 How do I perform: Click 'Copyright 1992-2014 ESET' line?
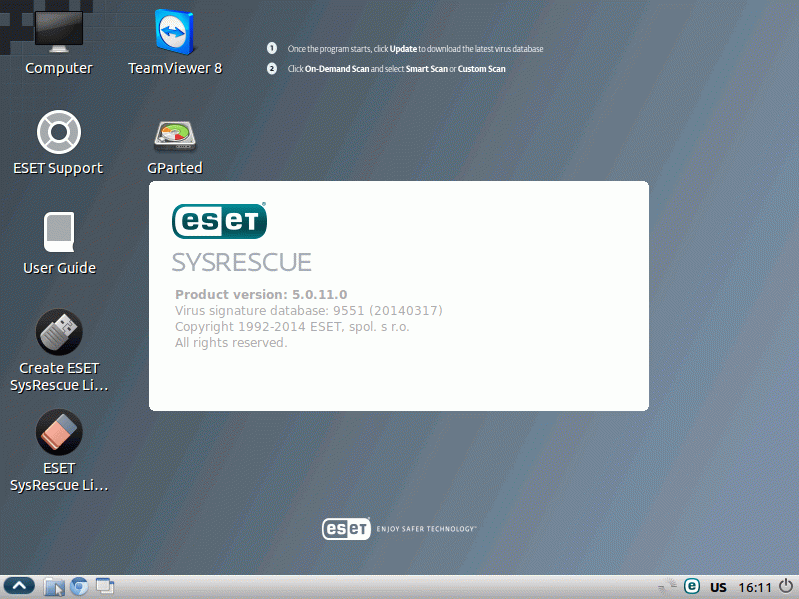[x=292, y=326]
